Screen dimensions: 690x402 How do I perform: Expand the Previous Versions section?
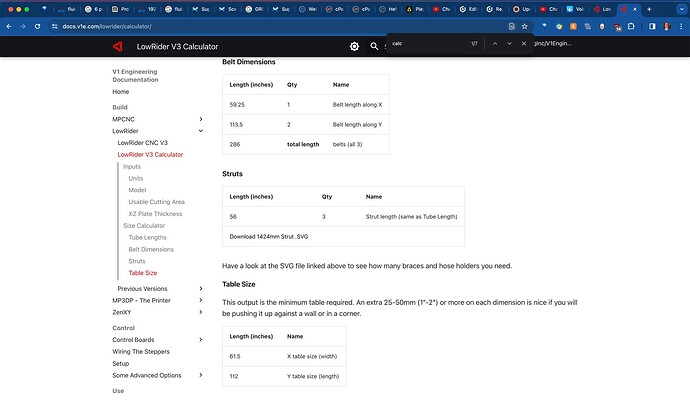201,289
